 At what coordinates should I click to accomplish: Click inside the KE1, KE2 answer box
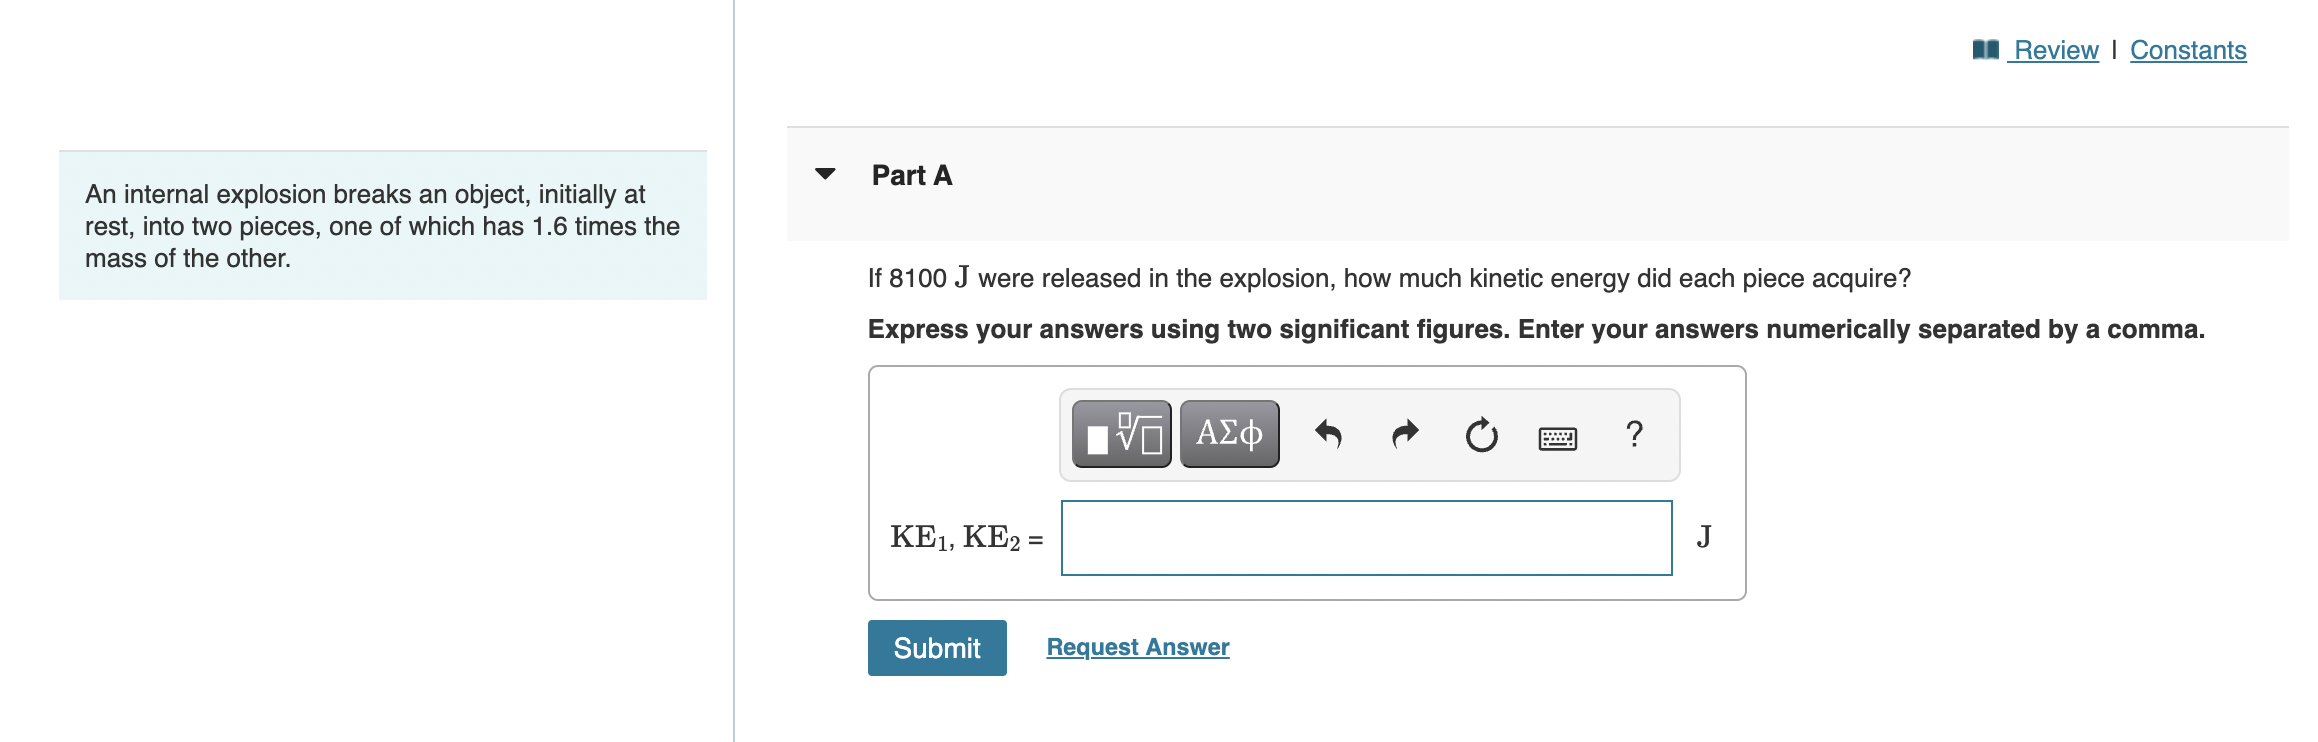[x=1365, y=536]
